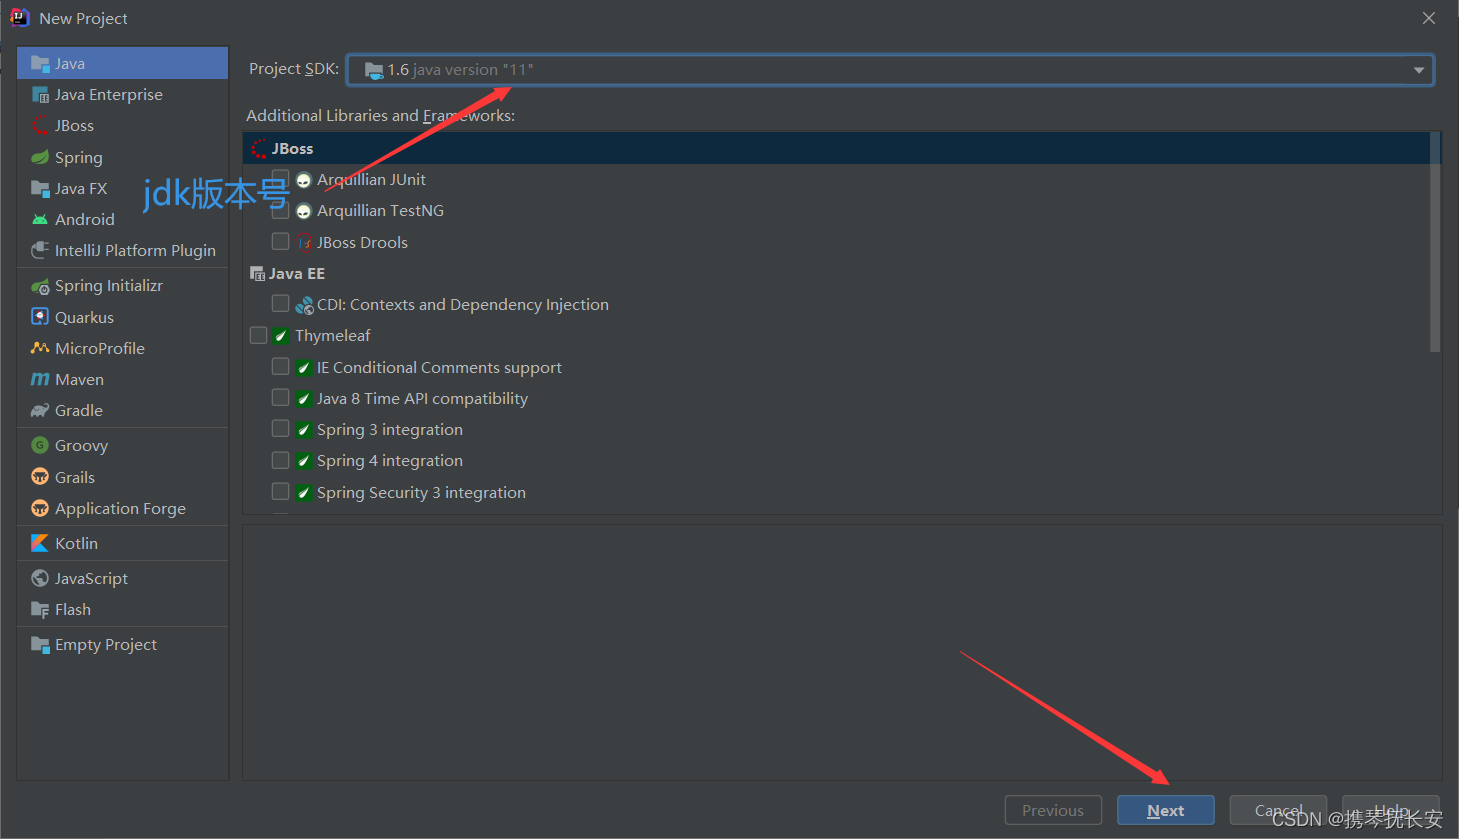Enable IE Conditional Comments support checkbox
The width and height of the screenshot is (1459, 839).
(x=280, y=367)
